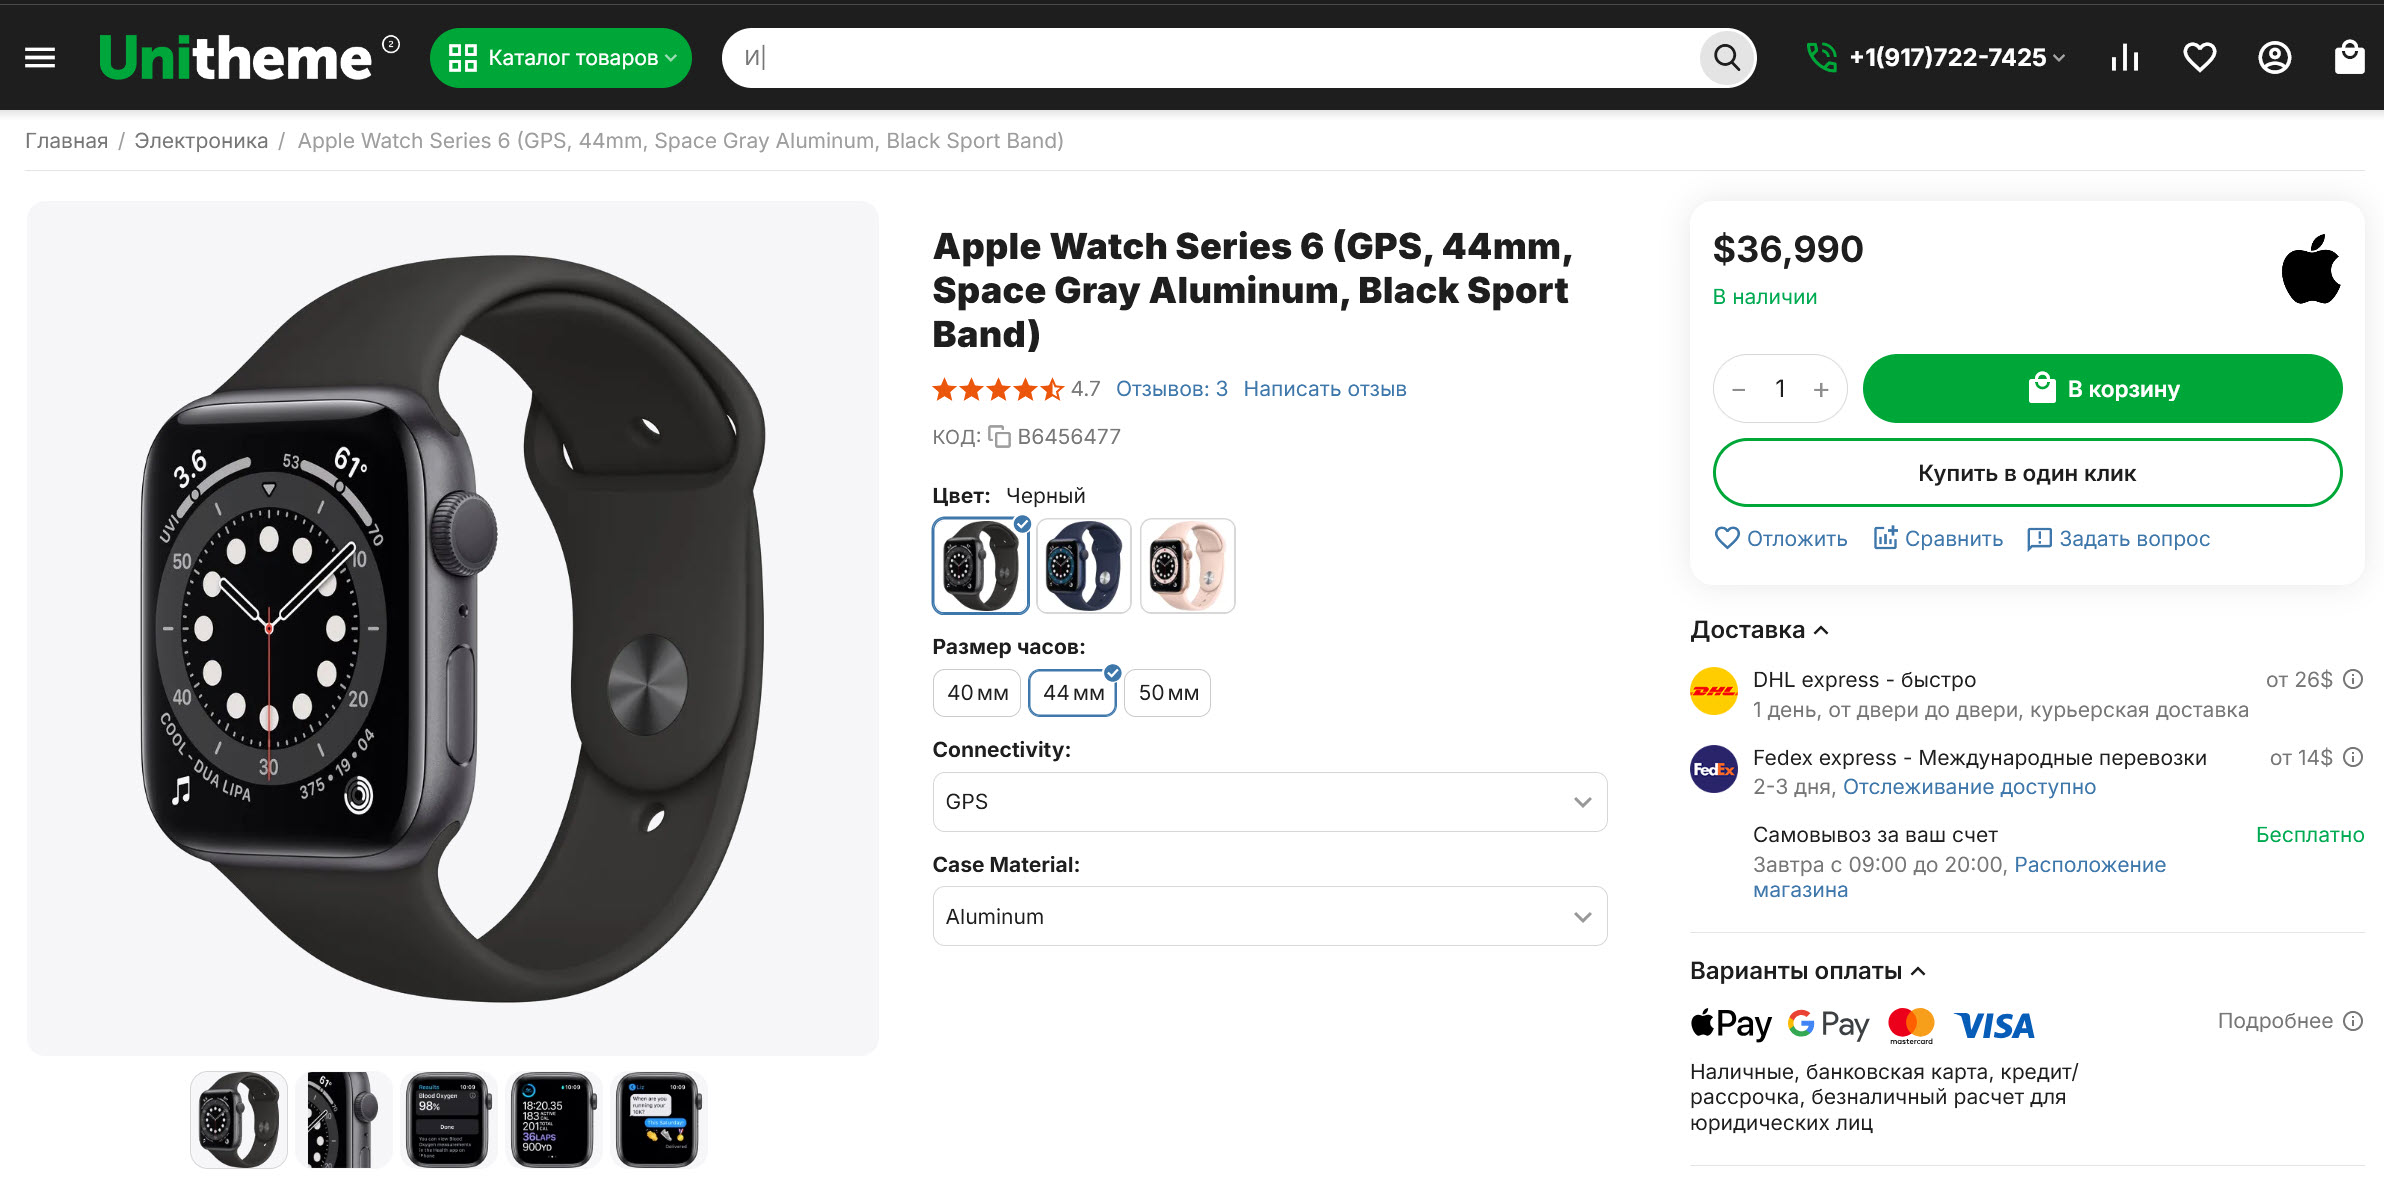
Task: Select the 40 мм watch size
Action: click(977, 693)
